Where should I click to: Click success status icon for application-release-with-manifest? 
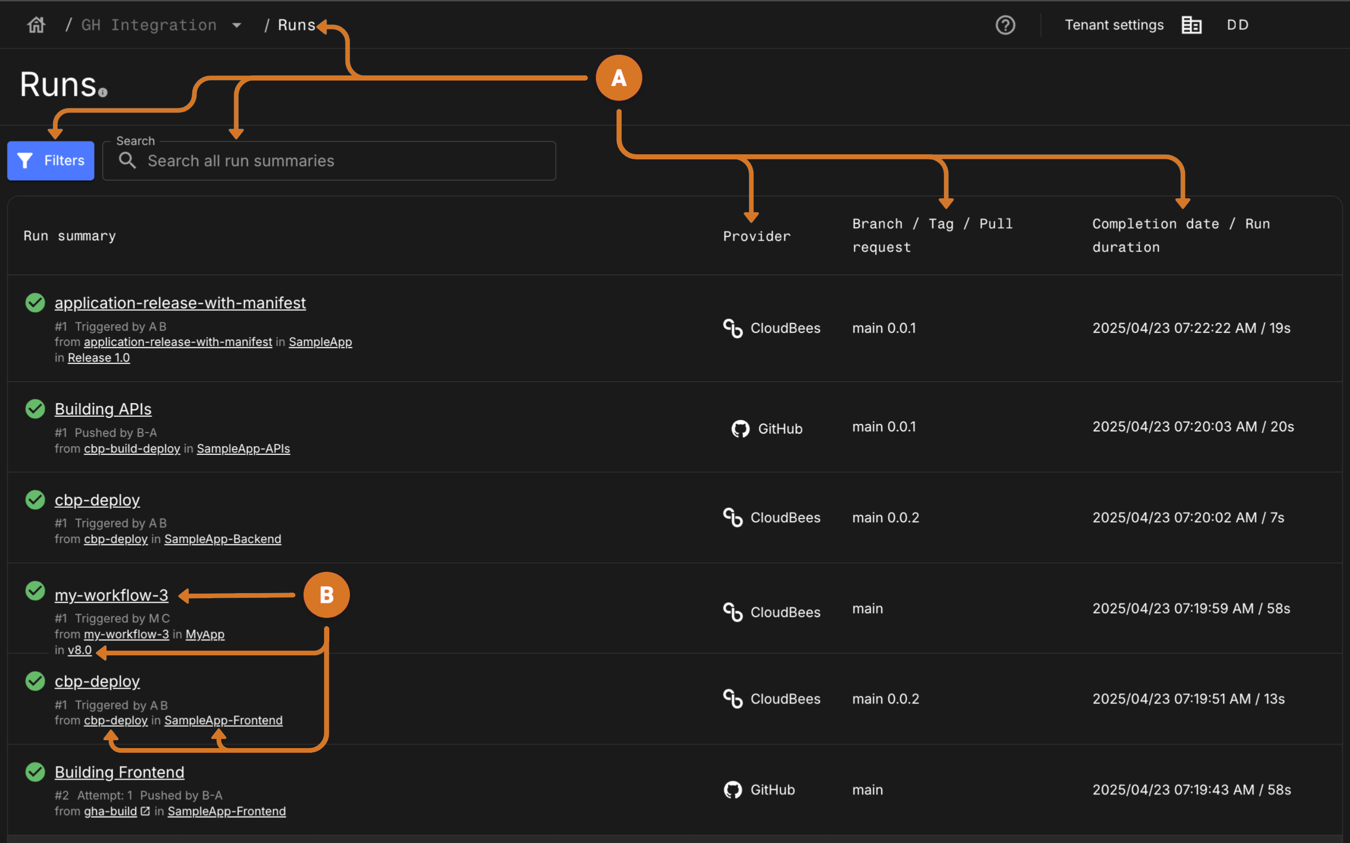35,302
